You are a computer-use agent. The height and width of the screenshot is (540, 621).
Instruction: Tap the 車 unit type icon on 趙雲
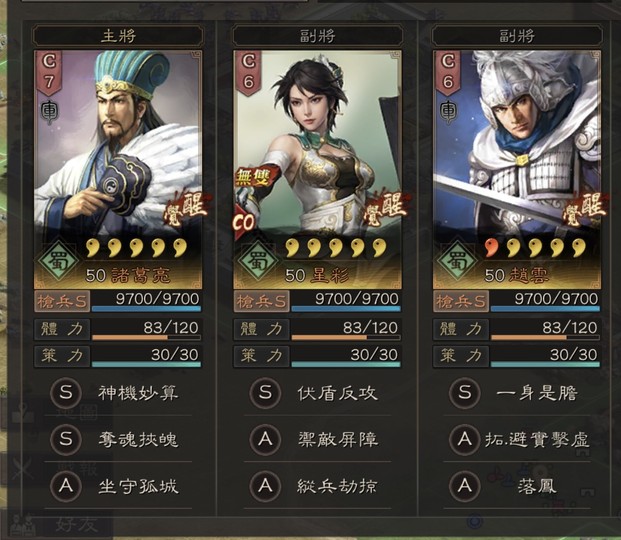click(x=448, y=111)
